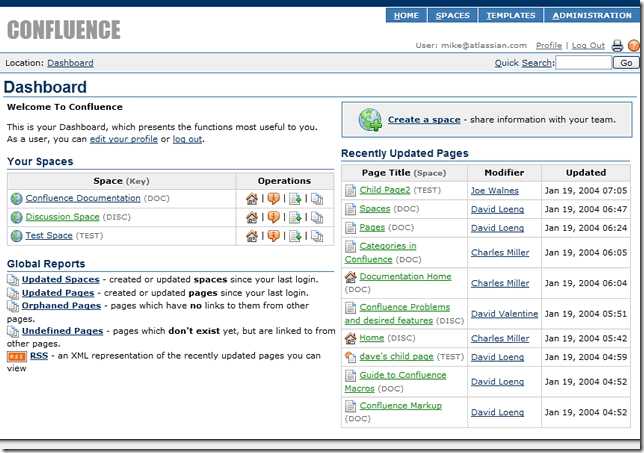Open dave's child page link
Image resolution: width=644 pixels, height=453 pixels.
[x=396, y=357]
